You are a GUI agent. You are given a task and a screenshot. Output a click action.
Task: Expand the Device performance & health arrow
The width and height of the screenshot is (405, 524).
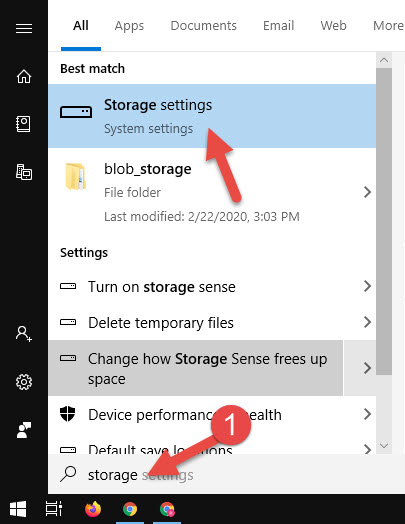pyautogui.click(x=367, y=414)
